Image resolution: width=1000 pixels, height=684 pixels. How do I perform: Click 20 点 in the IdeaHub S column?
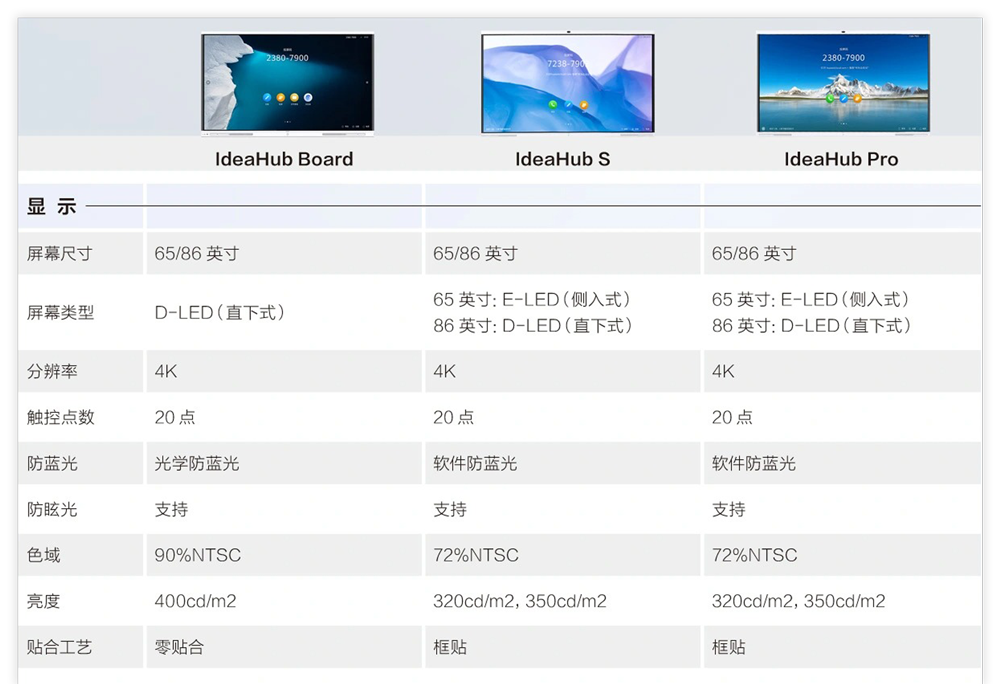pos(453,417)
